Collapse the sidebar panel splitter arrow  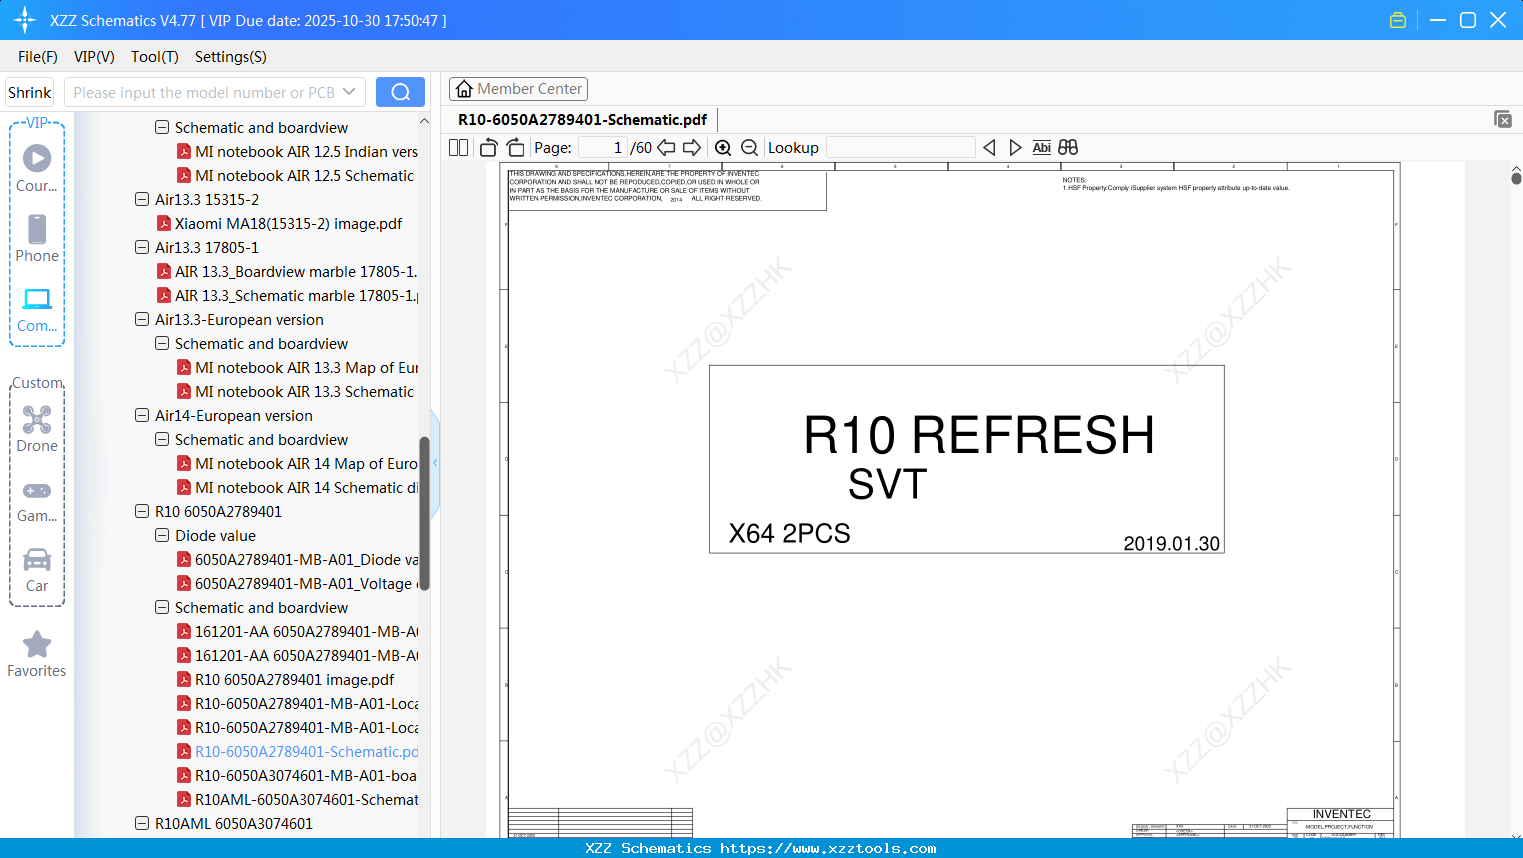[435, 463]
